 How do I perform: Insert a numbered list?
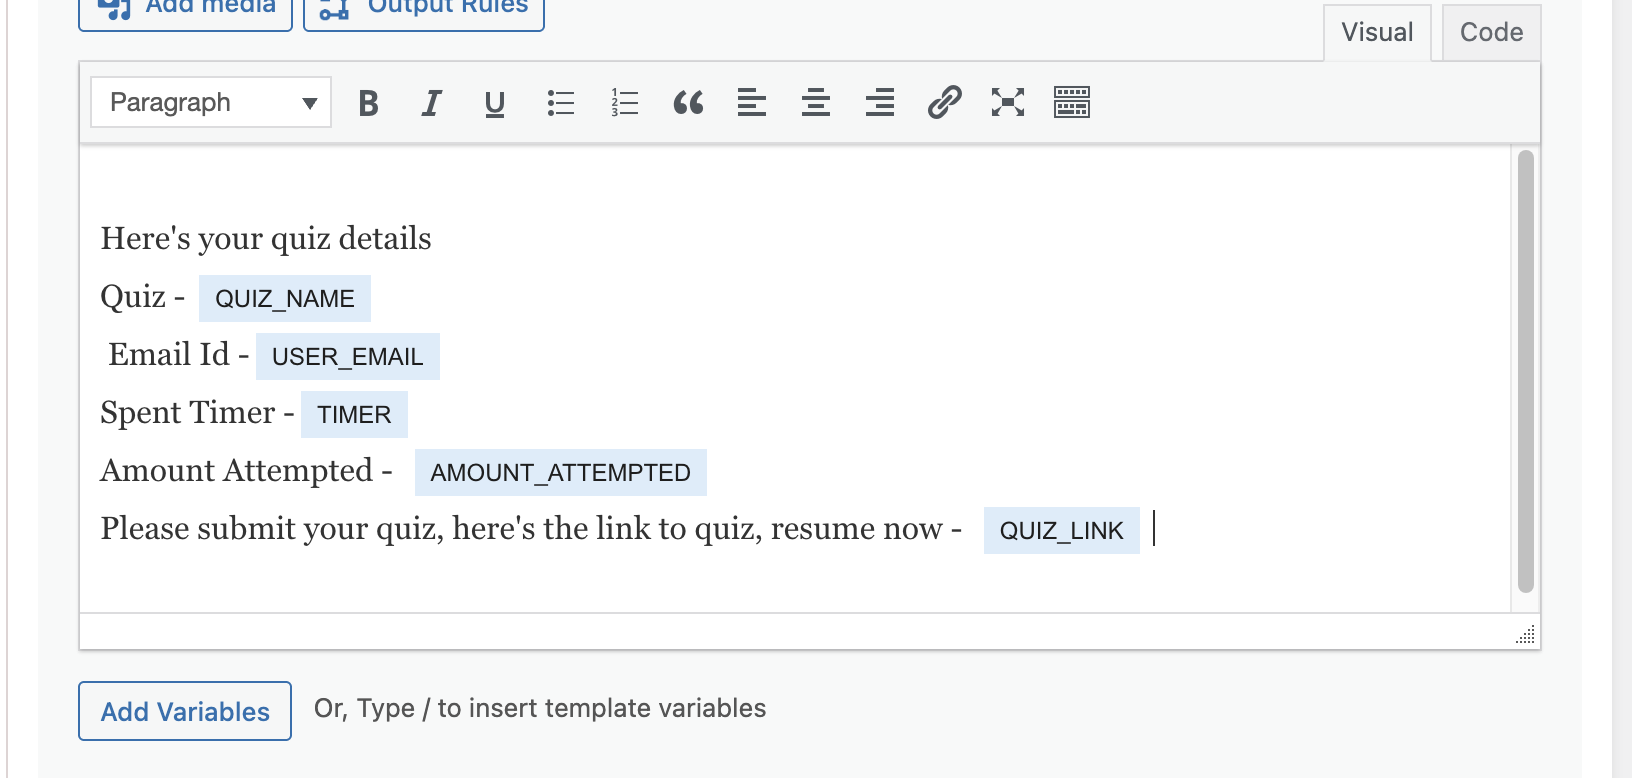(x=624, y=103)
